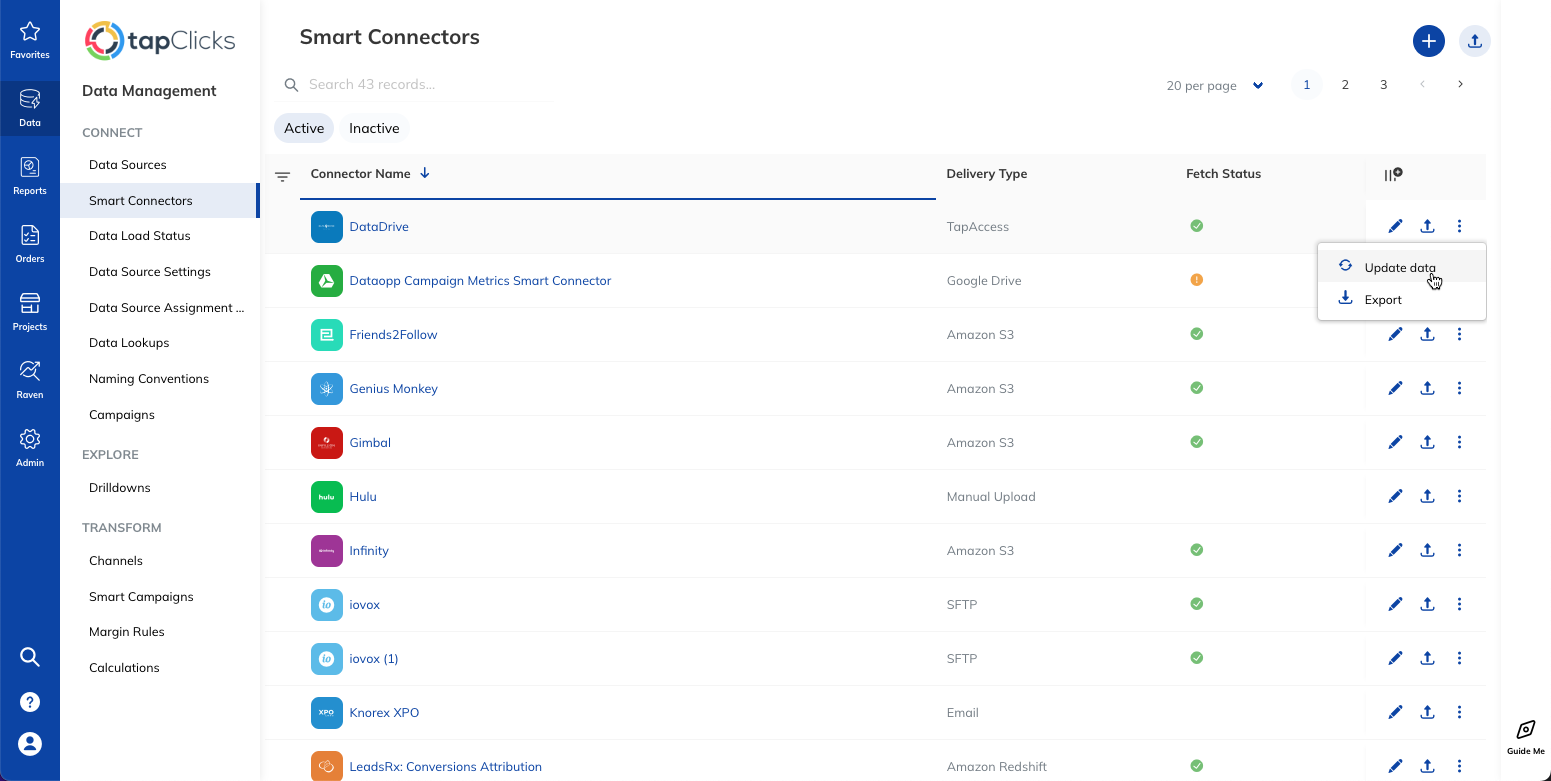Open the Infinity connector link
This screenshot has height=781, width=1551.
369,551
